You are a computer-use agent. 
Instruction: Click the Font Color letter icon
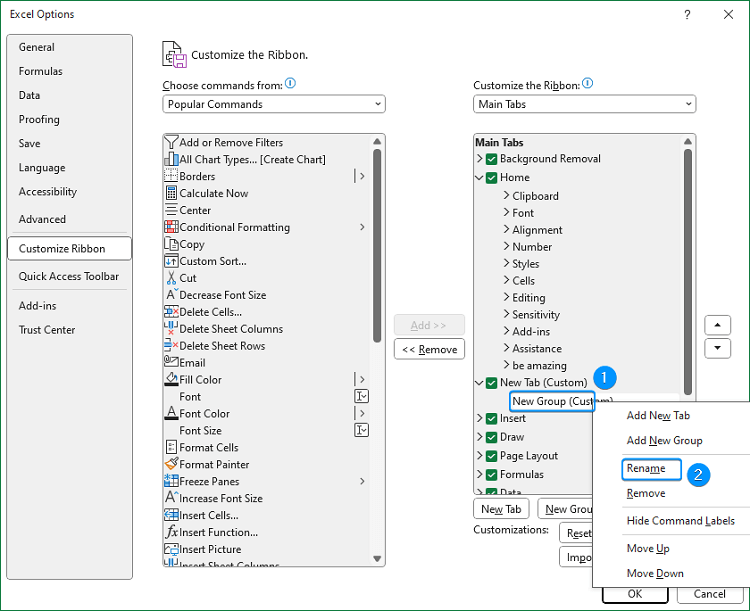coord(171,413)
